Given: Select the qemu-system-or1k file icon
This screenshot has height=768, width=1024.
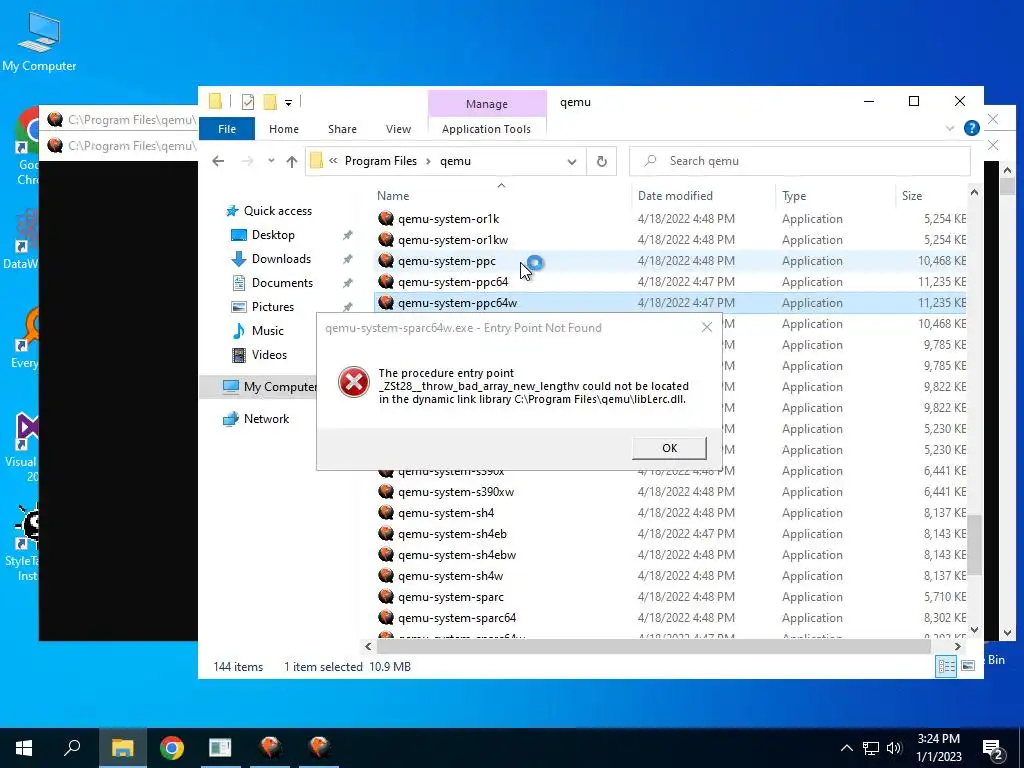Looking at the screenshot, I should coord(386,219).
